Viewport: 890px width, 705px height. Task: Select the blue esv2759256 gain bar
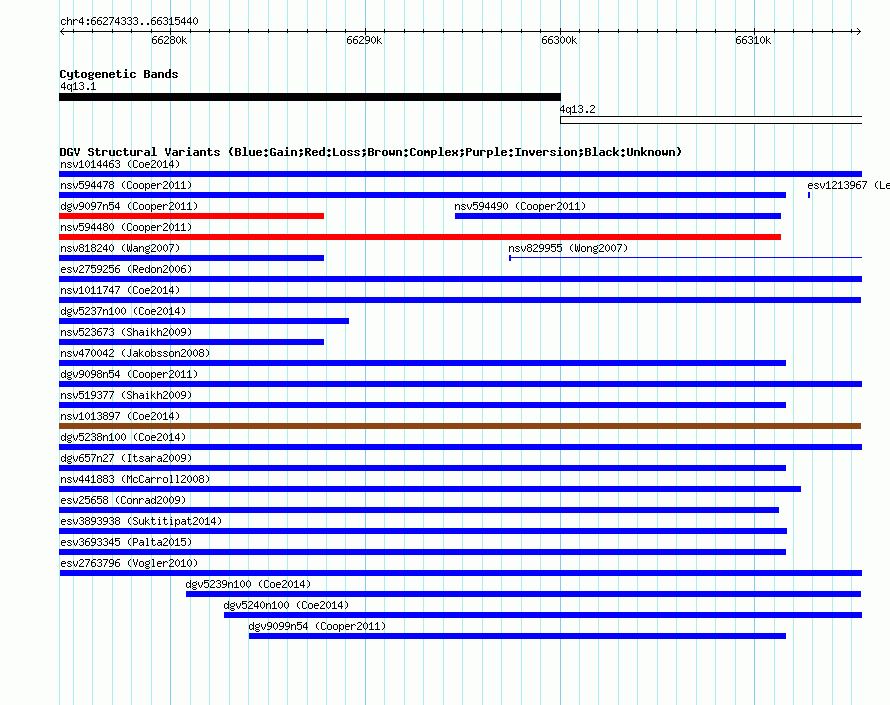[x=460, y=279]
